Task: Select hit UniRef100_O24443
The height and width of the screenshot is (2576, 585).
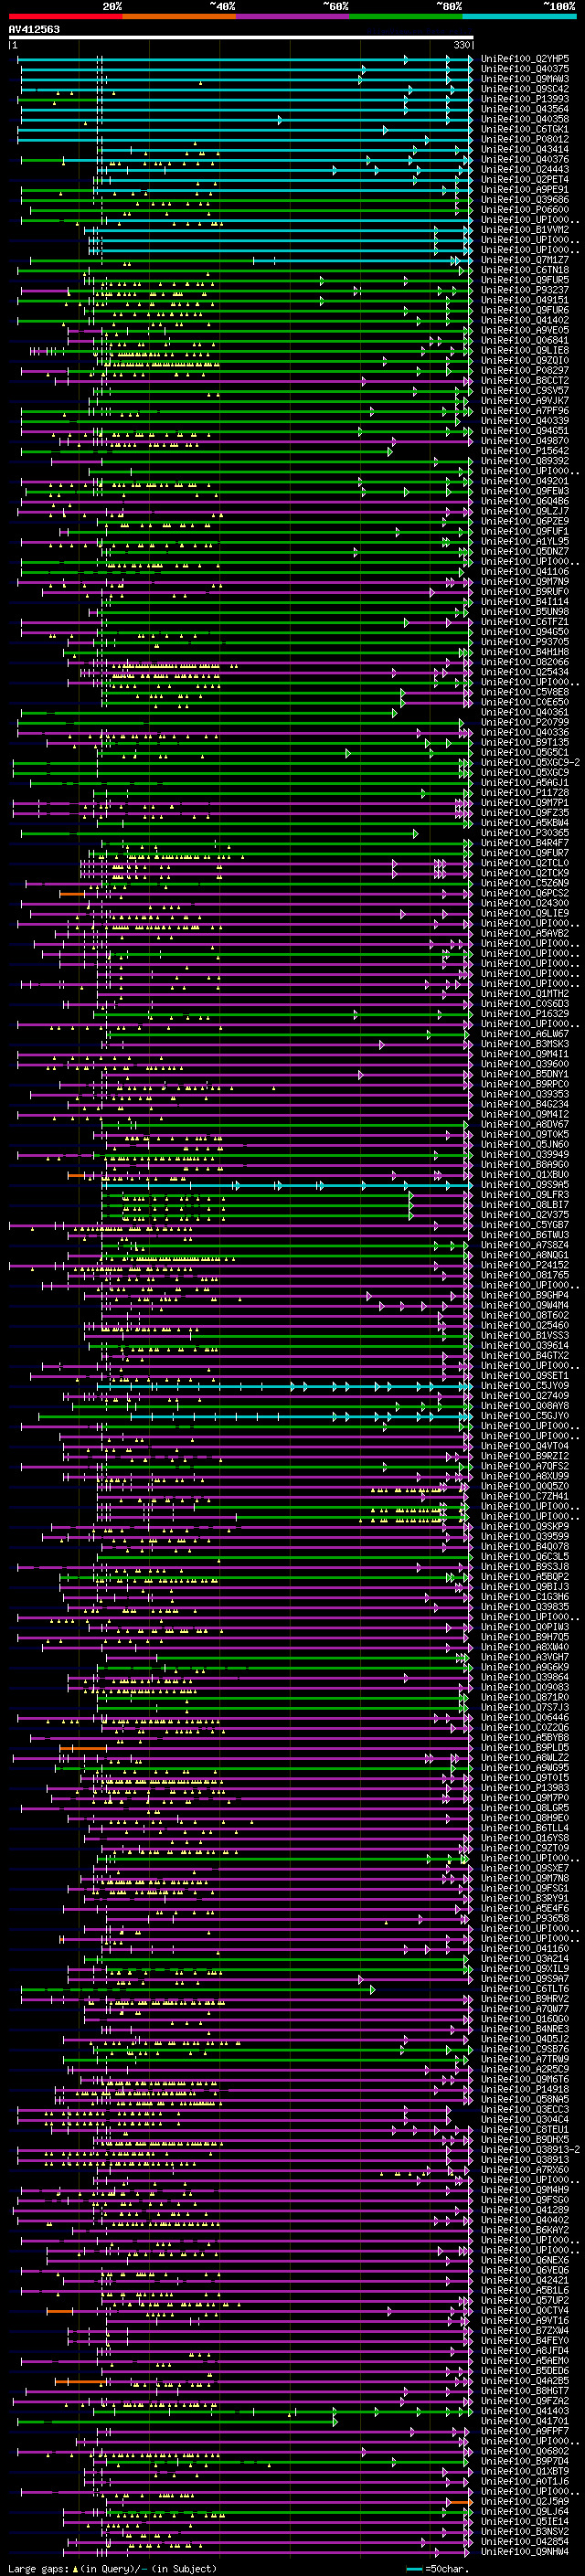Action: point(525,170)
